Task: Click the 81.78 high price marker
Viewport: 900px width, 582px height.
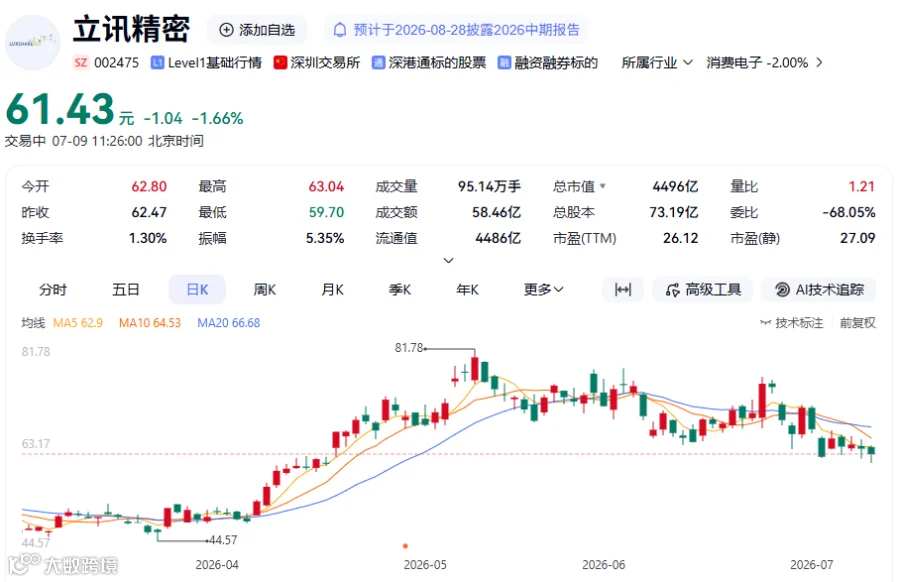Action: pyautogui.click(x=409, y=348)
